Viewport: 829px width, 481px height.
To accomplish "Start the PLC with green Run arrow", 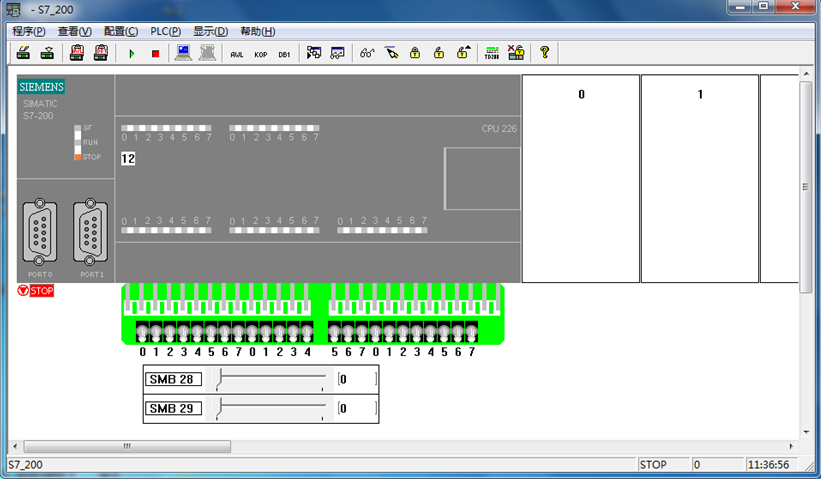I will pyautogui.click(x=132, y=53).
